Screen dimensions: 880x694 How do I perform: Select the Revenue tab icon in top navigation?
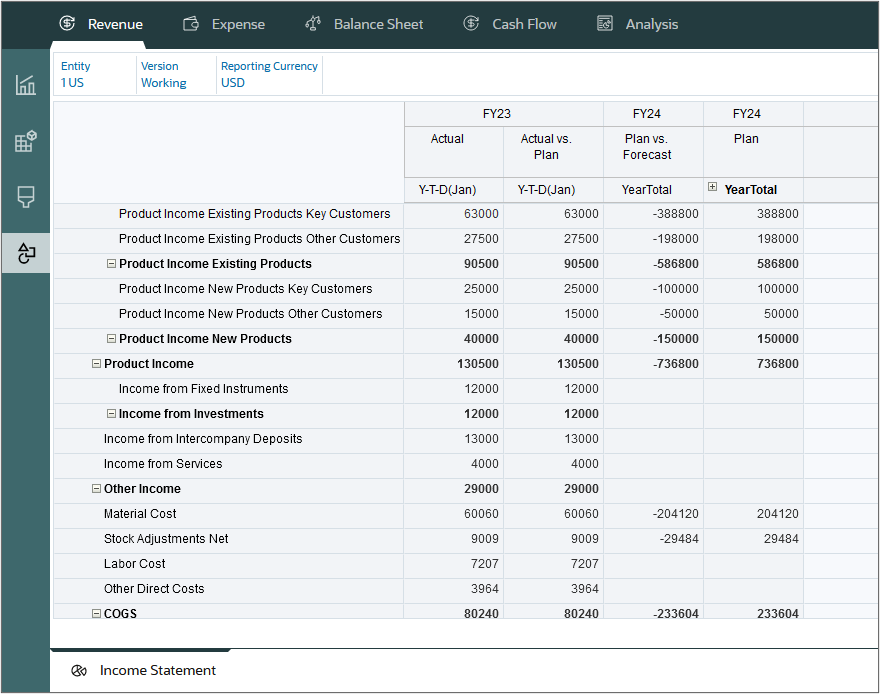pyautogui.click(x=67, y=23)
